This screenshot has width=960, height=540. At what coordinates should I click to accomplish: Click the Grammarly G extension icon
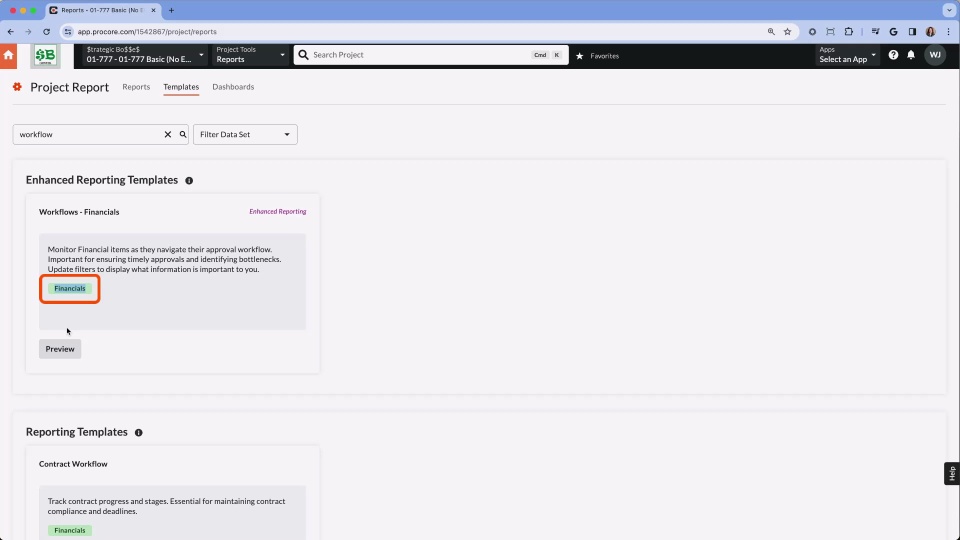[893, 32]
